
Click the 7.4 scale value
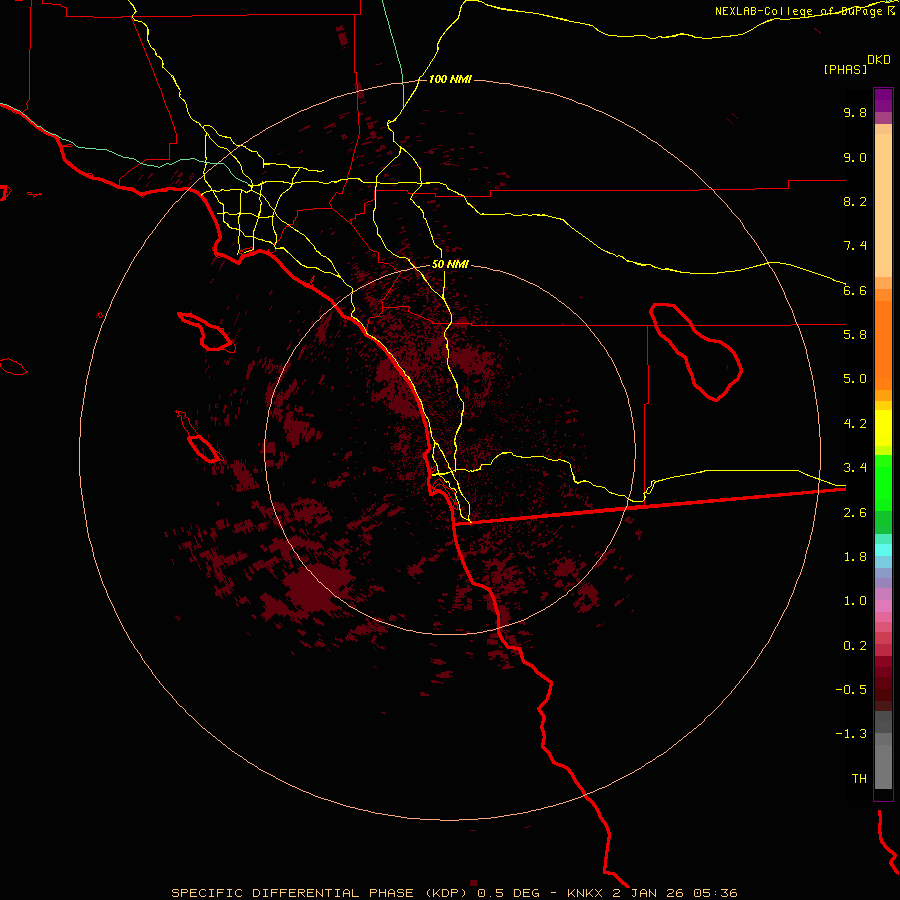click(855, 246)
